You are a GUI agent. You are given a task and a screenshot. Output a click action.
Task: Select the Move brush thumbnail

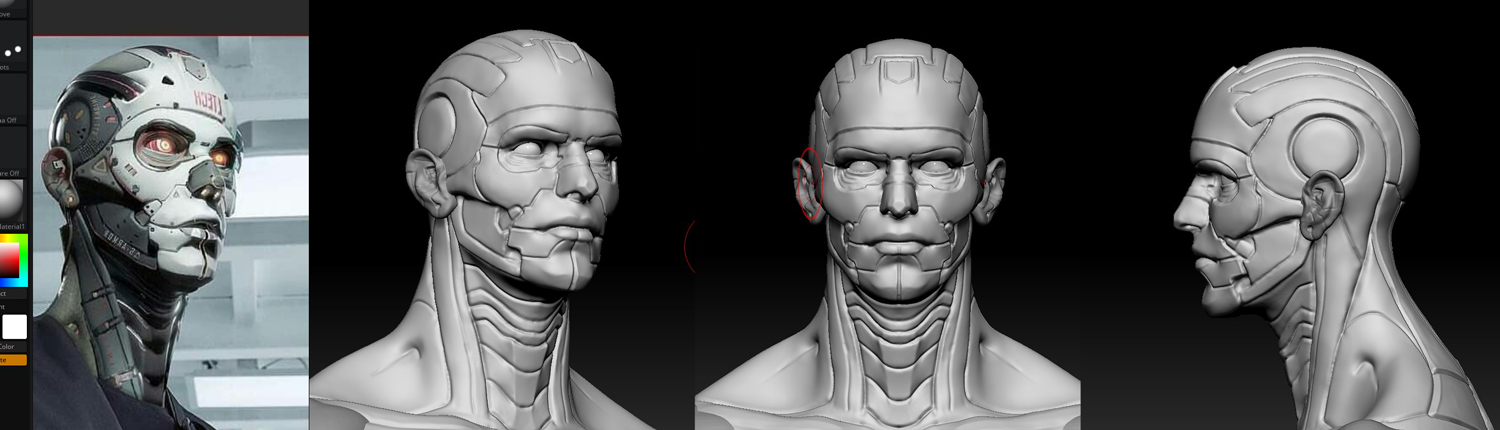(x=14, y=8)
